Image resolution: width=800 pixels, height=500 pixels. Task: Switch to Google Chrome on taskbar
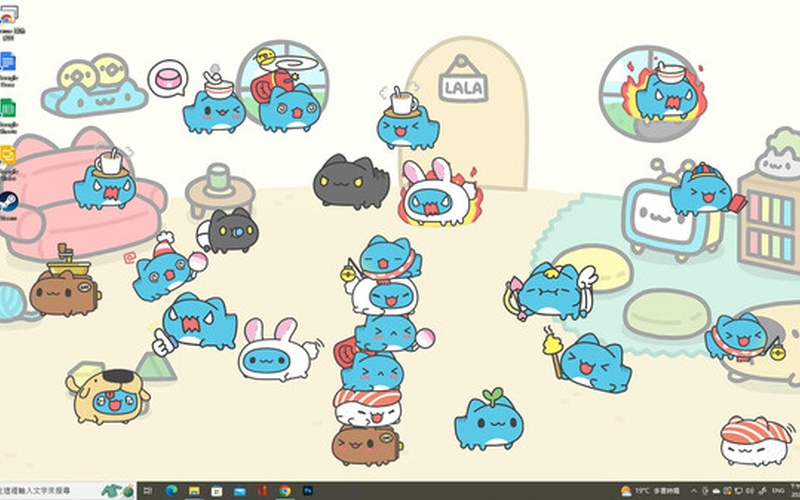pos(285,491)
